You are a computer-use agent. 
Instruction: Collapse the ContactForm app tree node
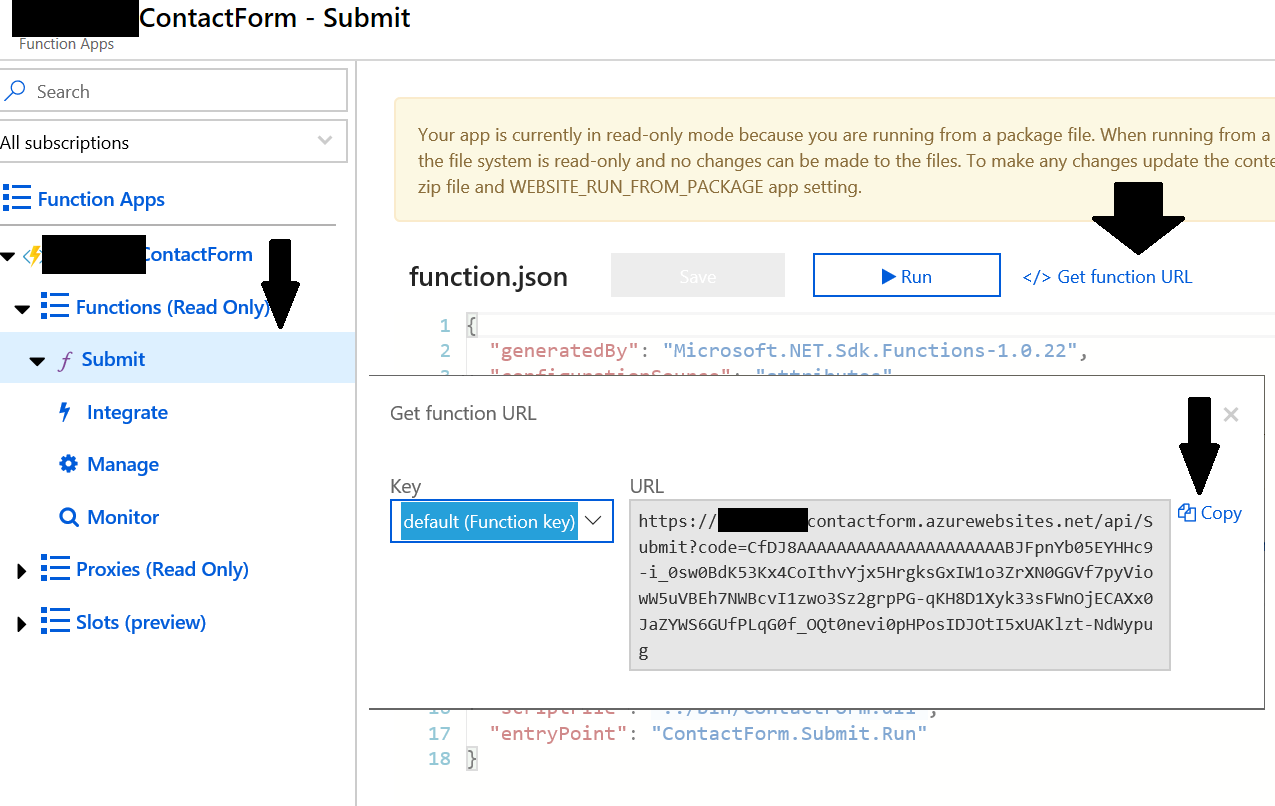tap(8, 256)
